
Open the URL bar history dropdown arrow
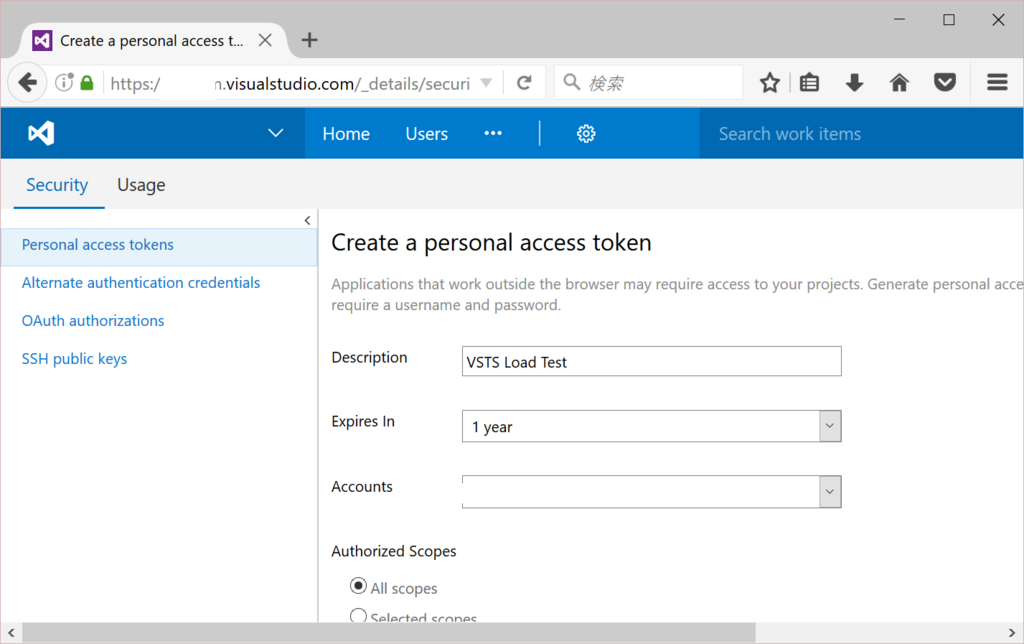[486, 83]
